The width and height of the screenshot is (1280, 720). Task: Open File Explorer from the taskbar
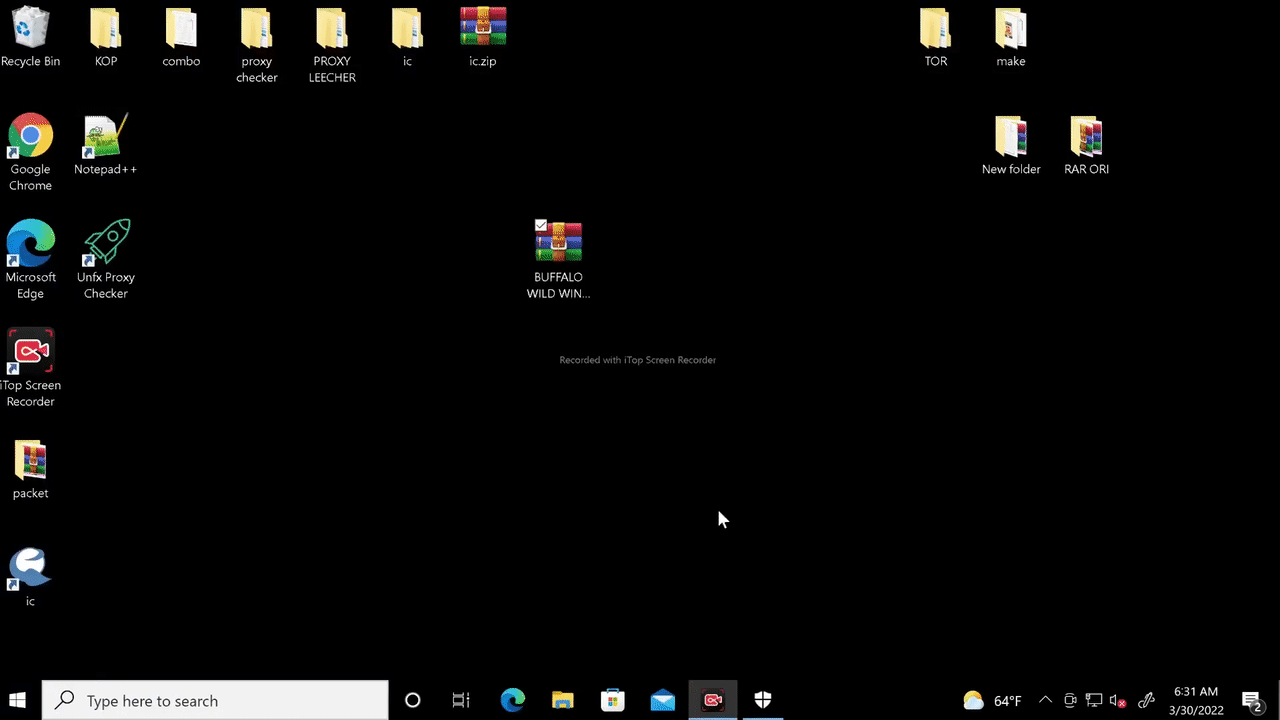[563, 700]
